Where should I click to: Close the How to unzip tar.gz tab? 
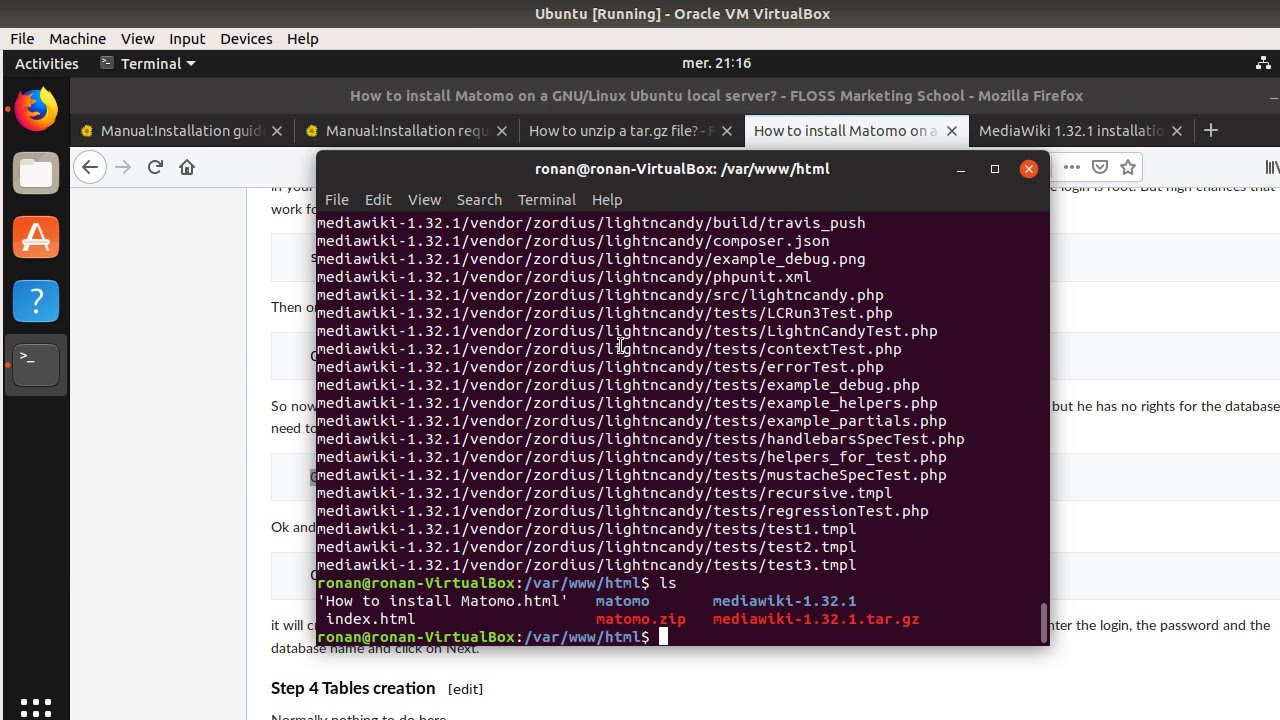tap(727, 131)
